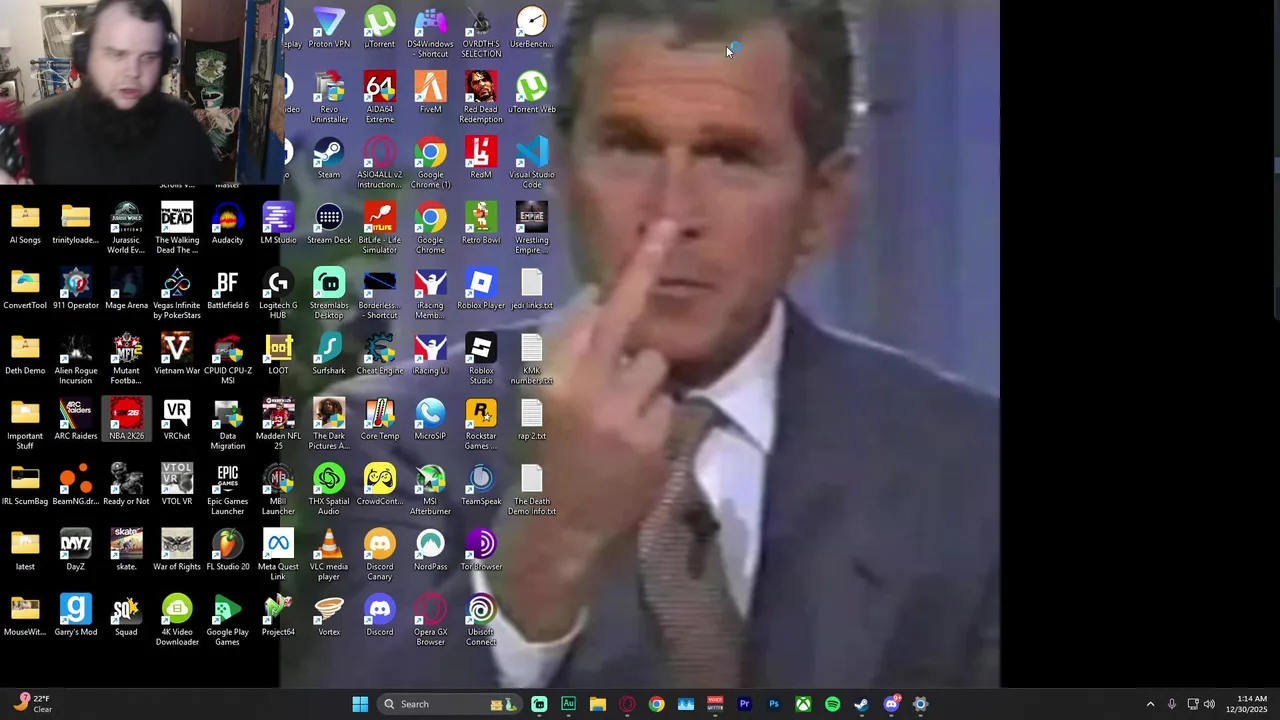Click the taskbar Search box
Image resolution: width=1280 pixels, height=720 pixels.
pos(451,704)
